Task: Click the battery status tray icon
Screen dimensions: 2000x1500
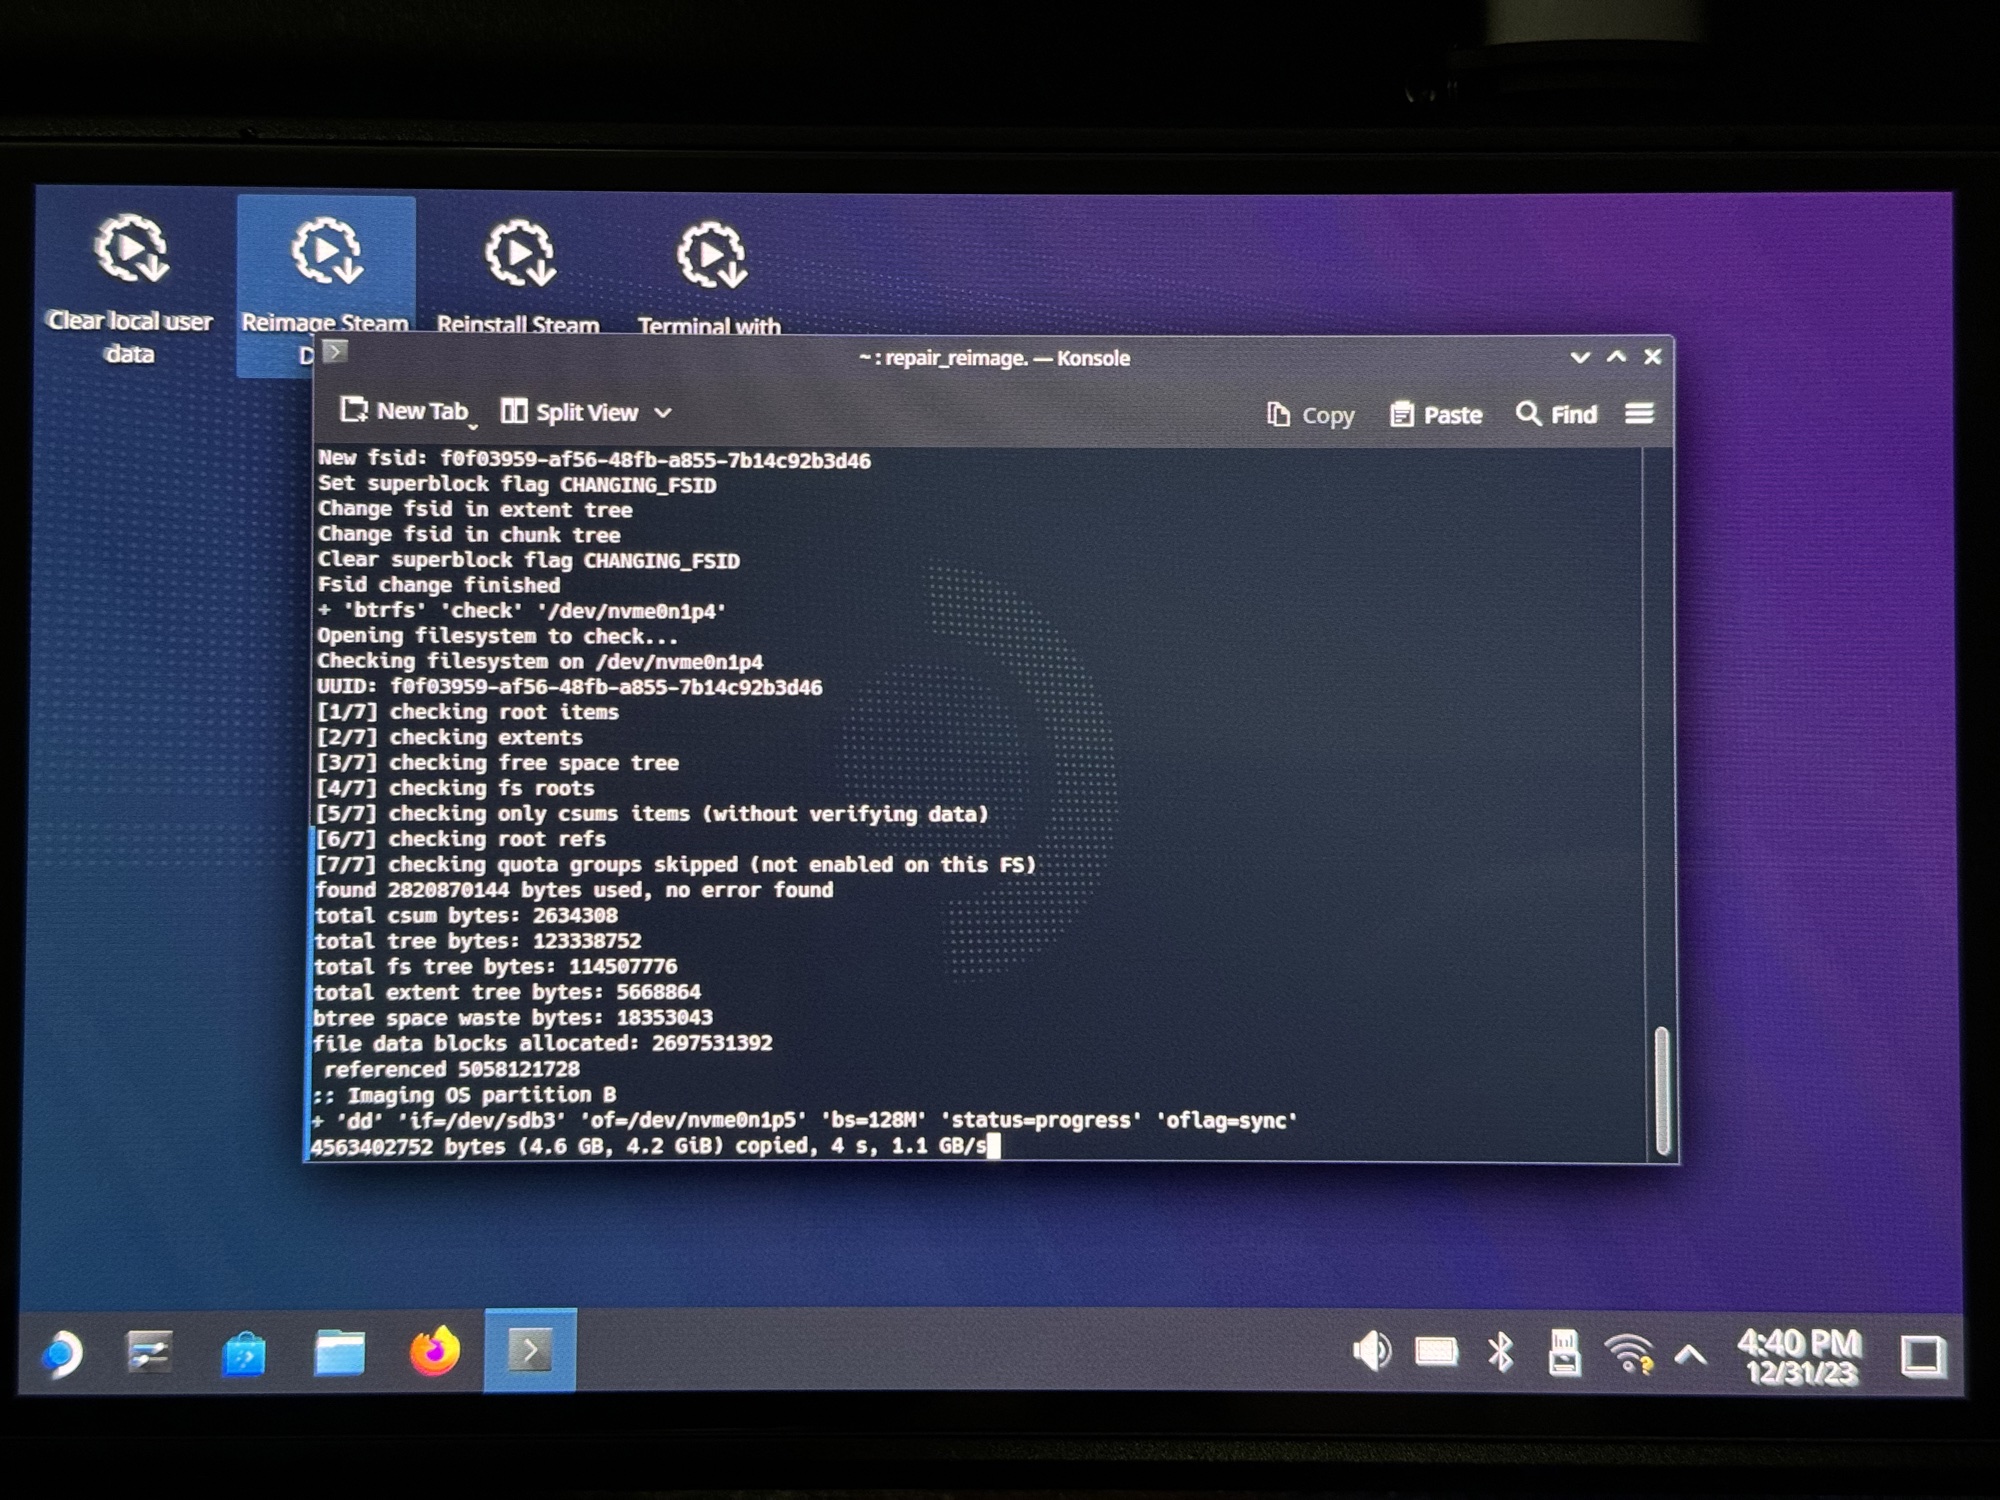Action: (1436, 1353)
